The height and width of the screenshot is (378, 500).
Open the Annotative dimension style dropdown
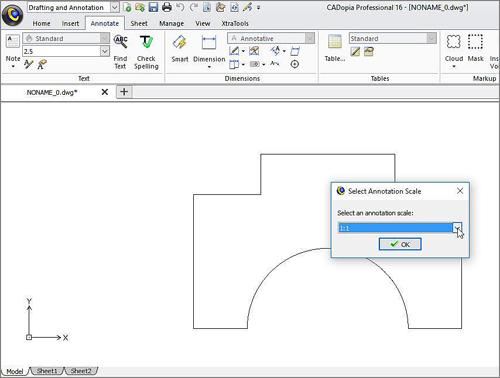[x=310, y=38]
